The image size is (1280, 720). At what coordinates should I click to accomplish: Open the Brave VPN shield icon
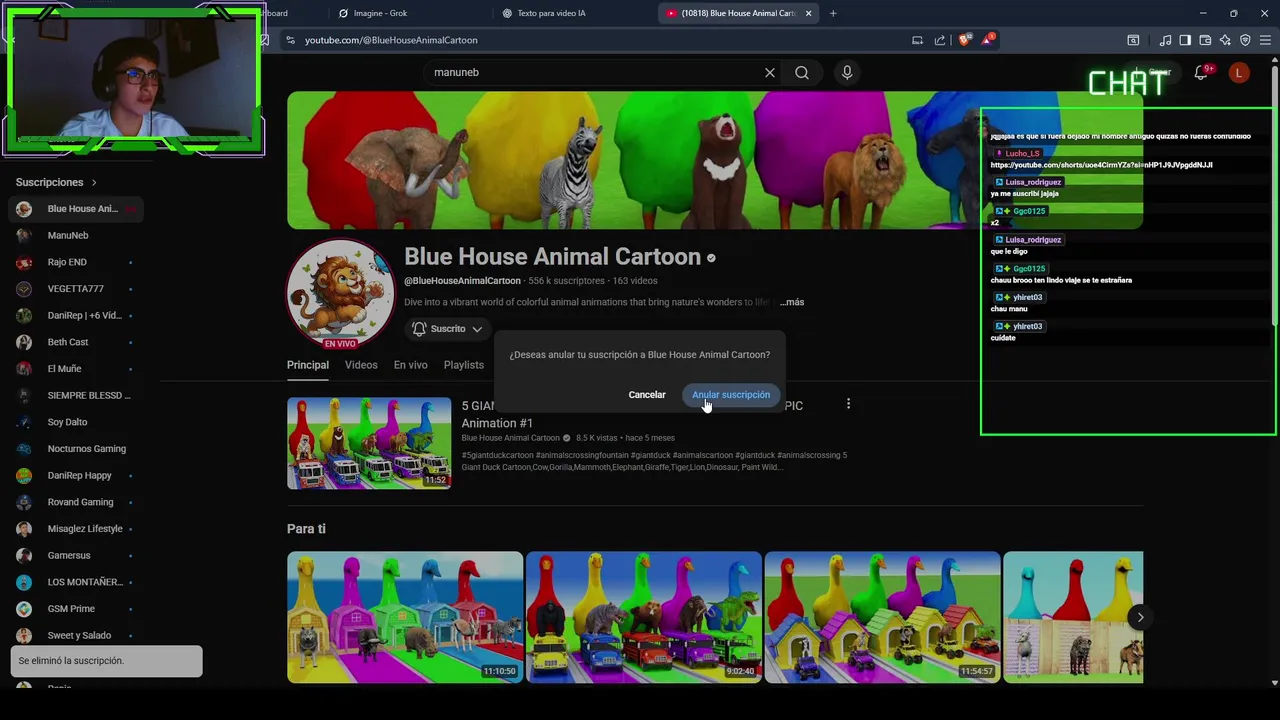[1245, 40]
